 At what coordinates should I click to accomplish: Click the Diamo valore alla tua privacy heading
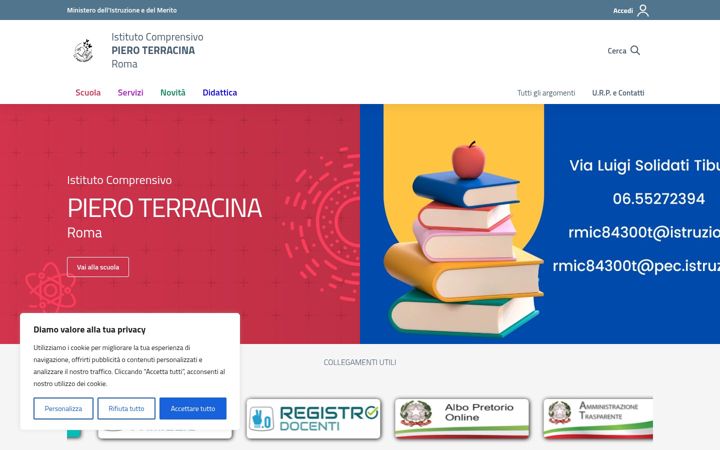point(90,330)
